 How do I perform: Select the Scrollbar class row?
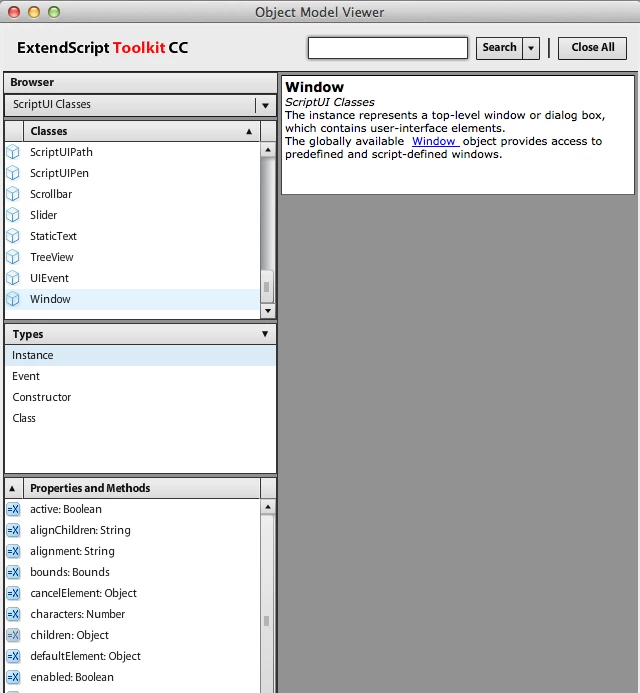(x=133, y=194)
